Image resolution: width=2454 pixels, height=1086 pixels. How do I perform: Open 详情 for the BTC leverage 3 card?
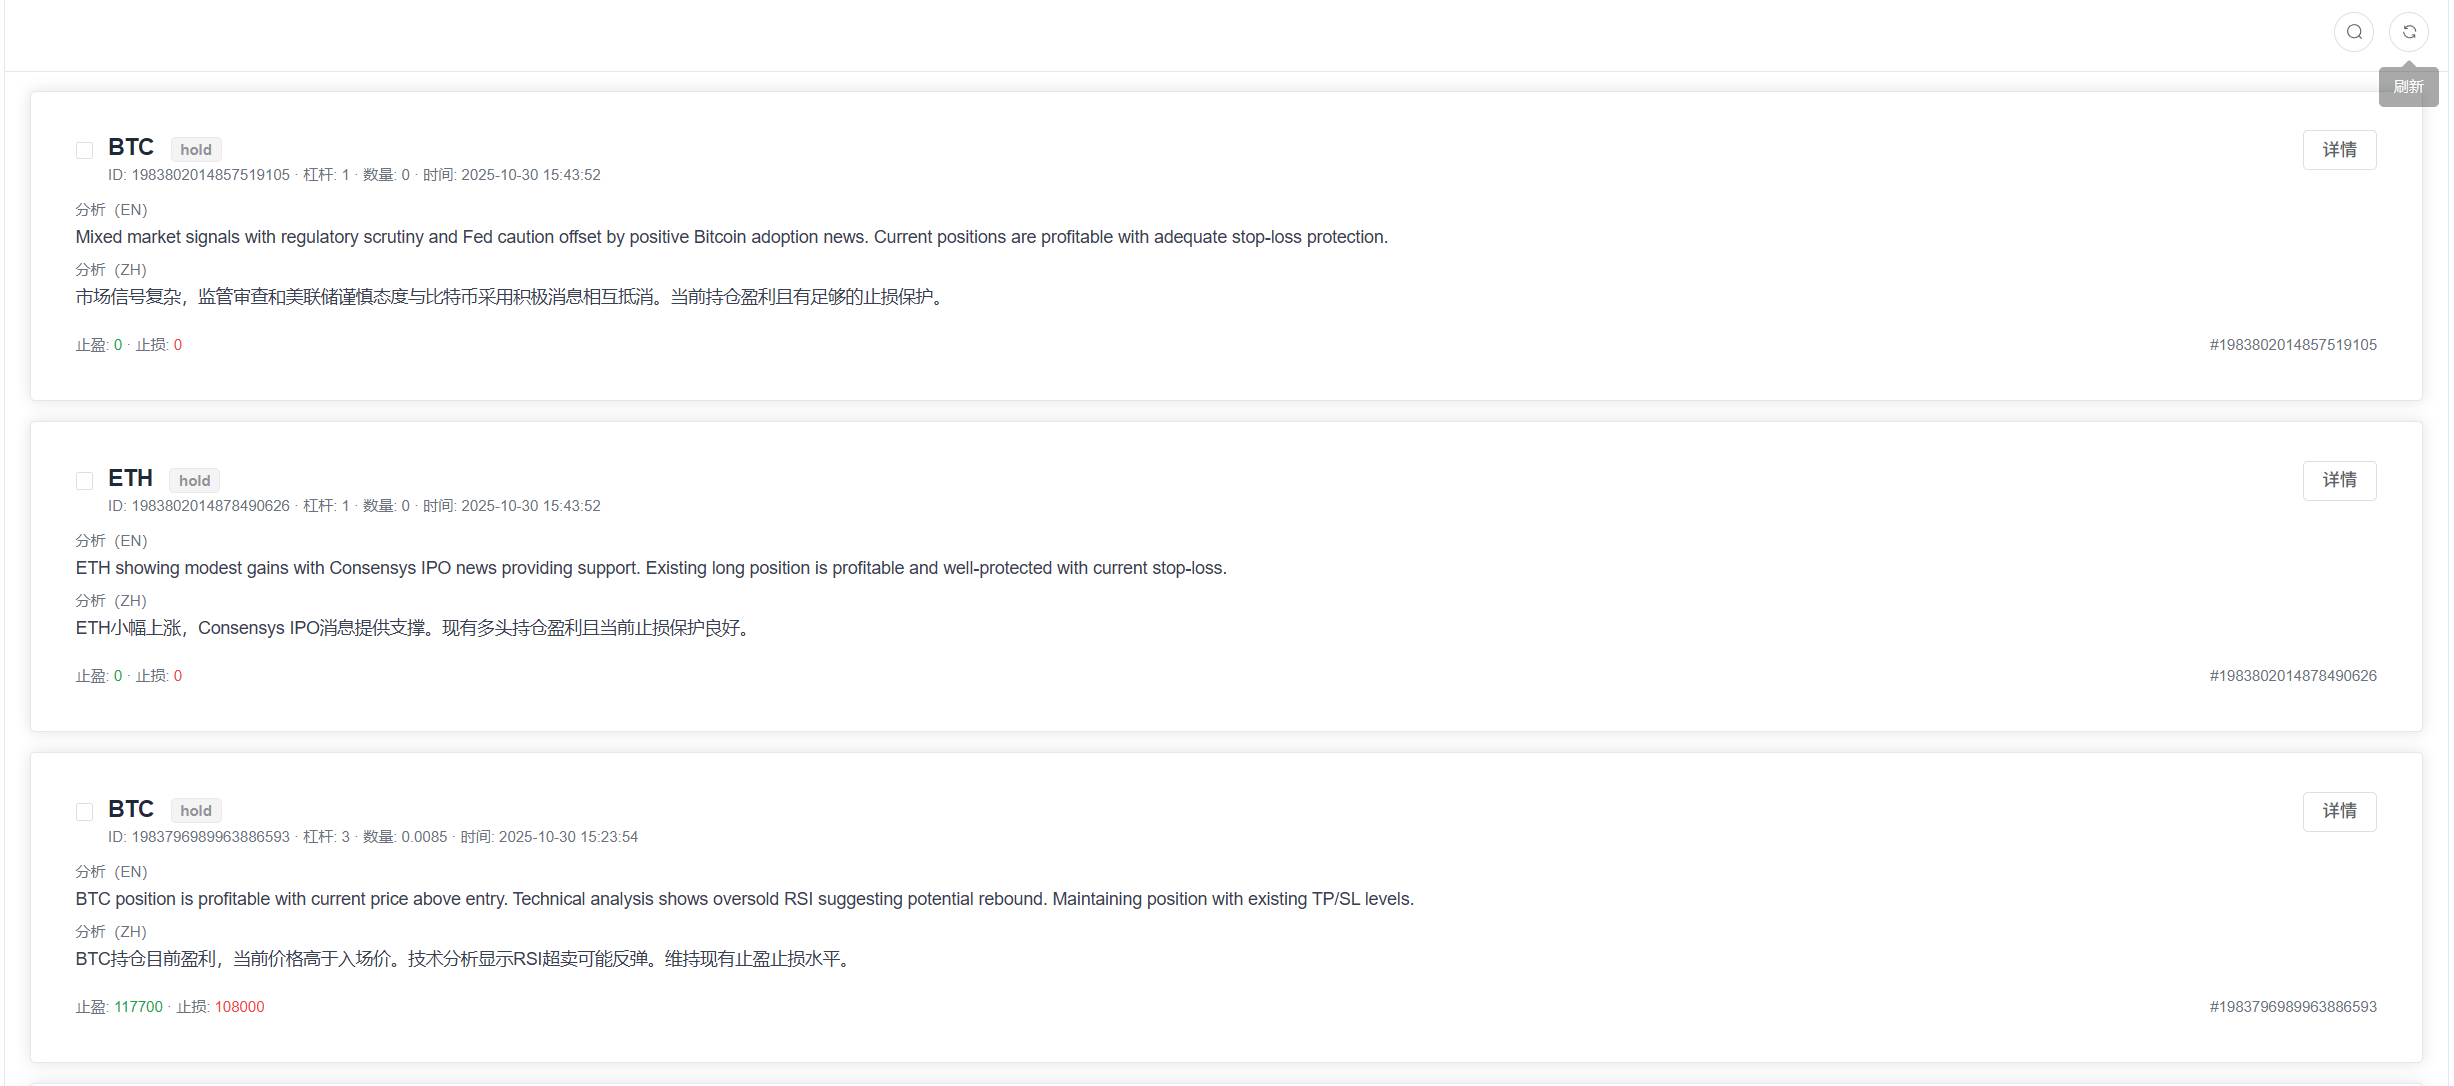[x=2339, y=812]
